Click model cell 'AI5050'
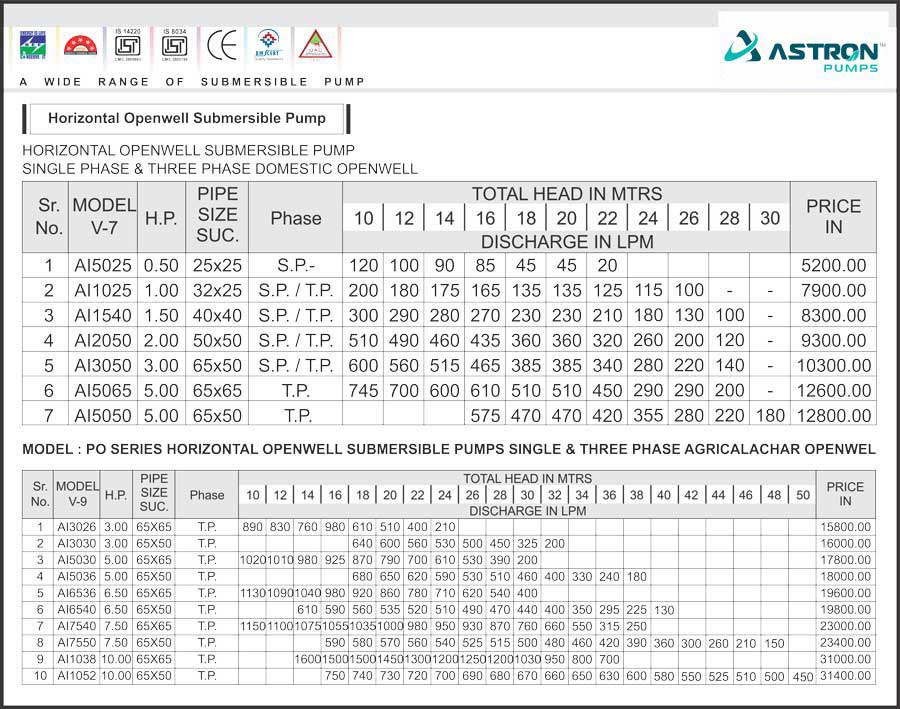 tap(103, 415)
